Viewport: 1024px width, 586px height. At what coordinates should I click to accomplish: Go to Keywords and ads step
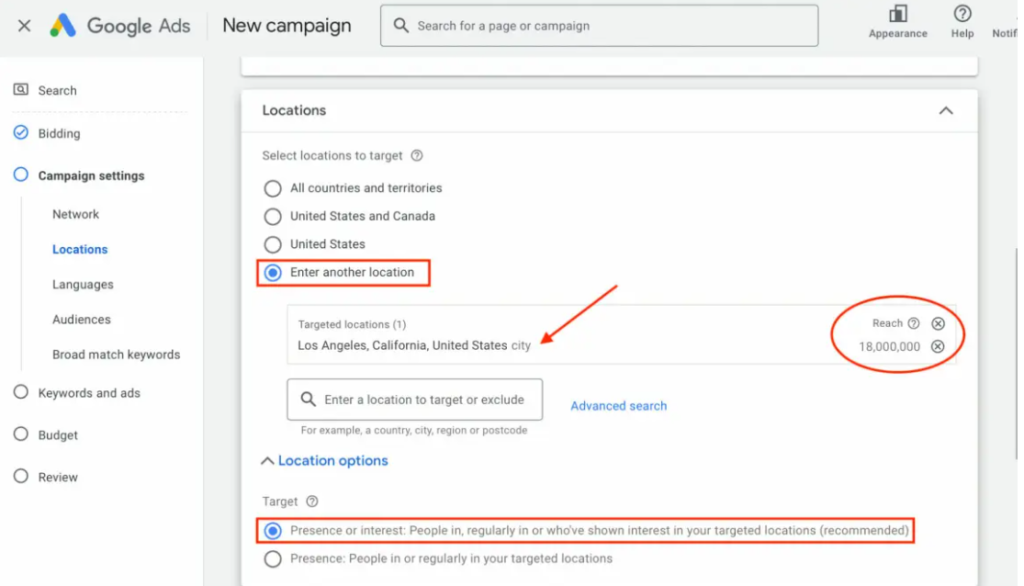click(x=89, y=393)
